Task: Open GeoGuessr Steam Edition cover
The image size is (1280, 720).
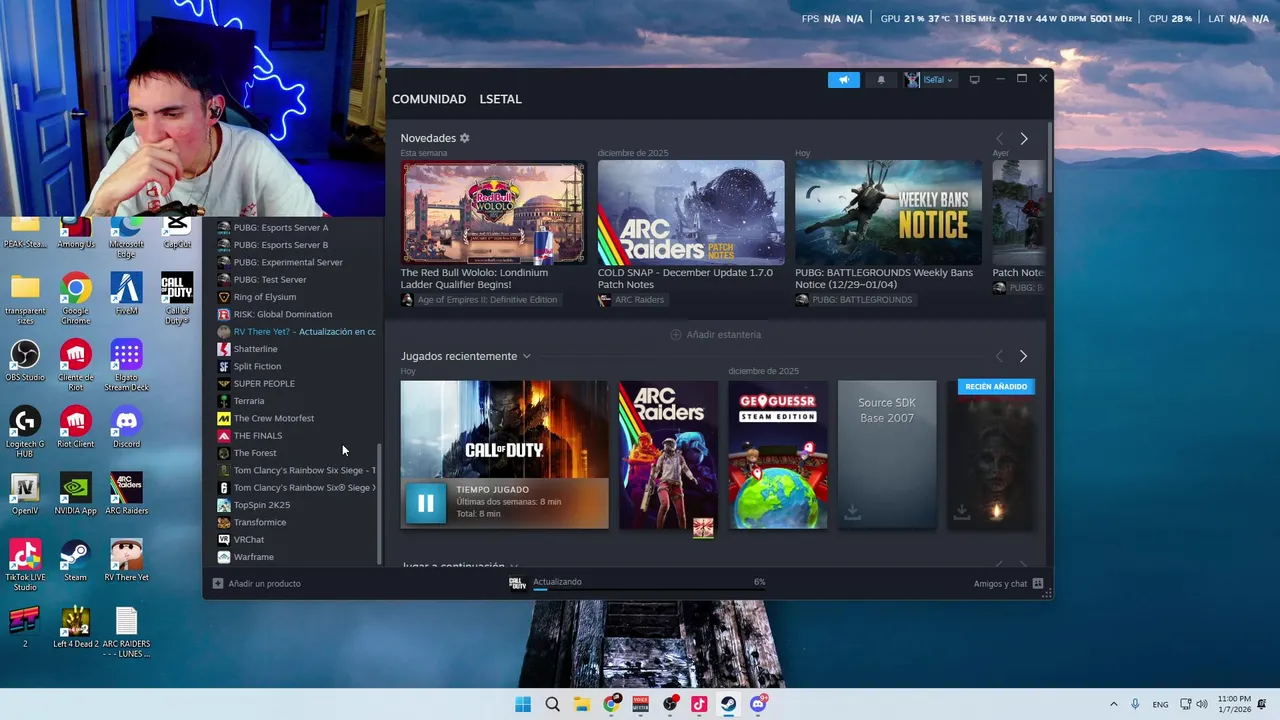Action: (778, 455)
